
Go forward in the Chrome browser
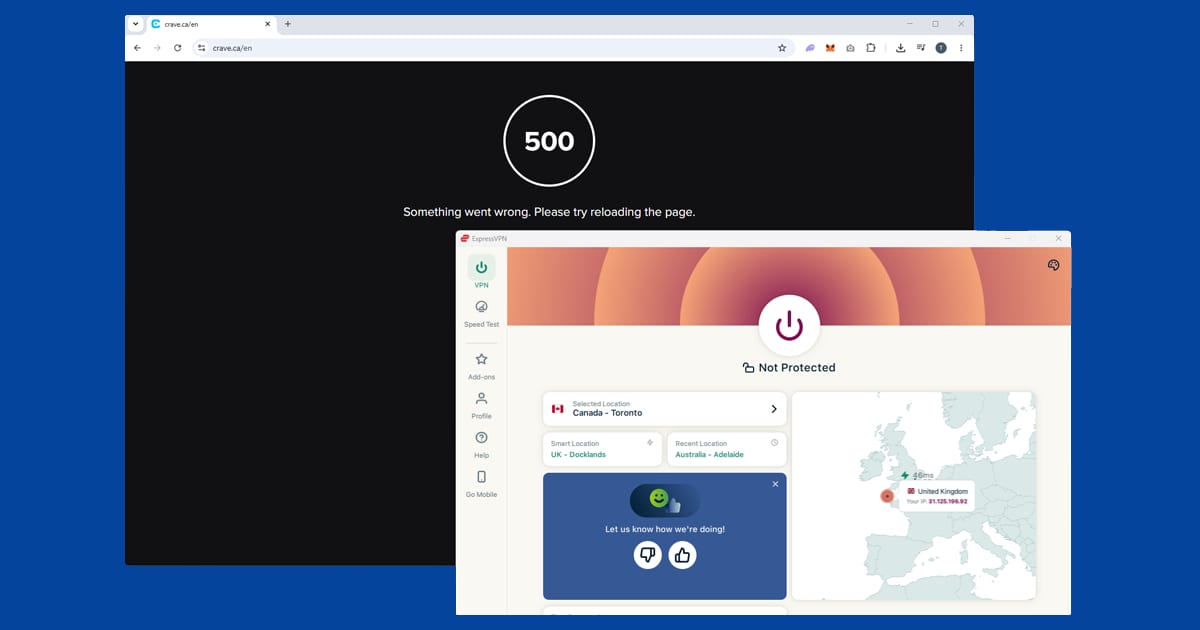pyautogui.click(x=157, y=48)
